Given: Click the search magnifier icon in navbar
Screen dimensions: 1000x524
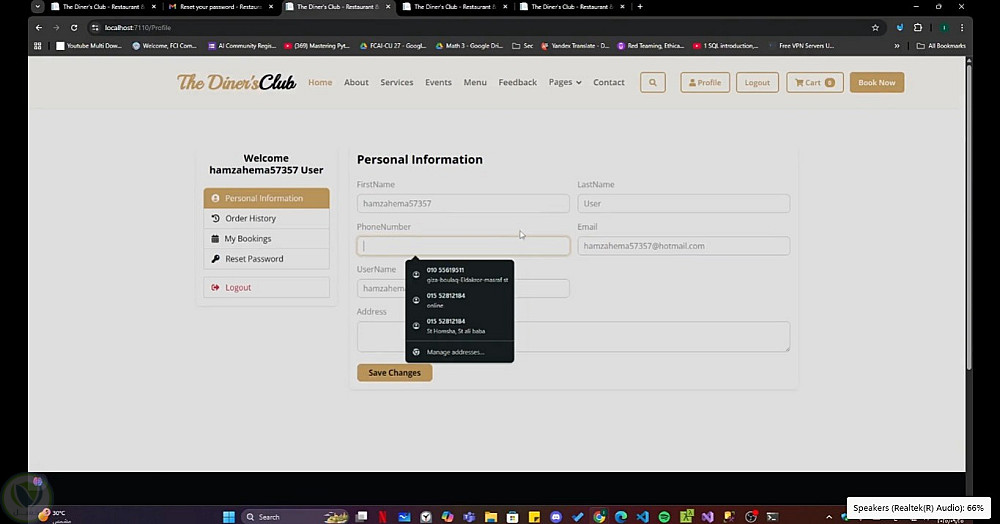Looking at the screenshot, I should (x=652, y=82).
